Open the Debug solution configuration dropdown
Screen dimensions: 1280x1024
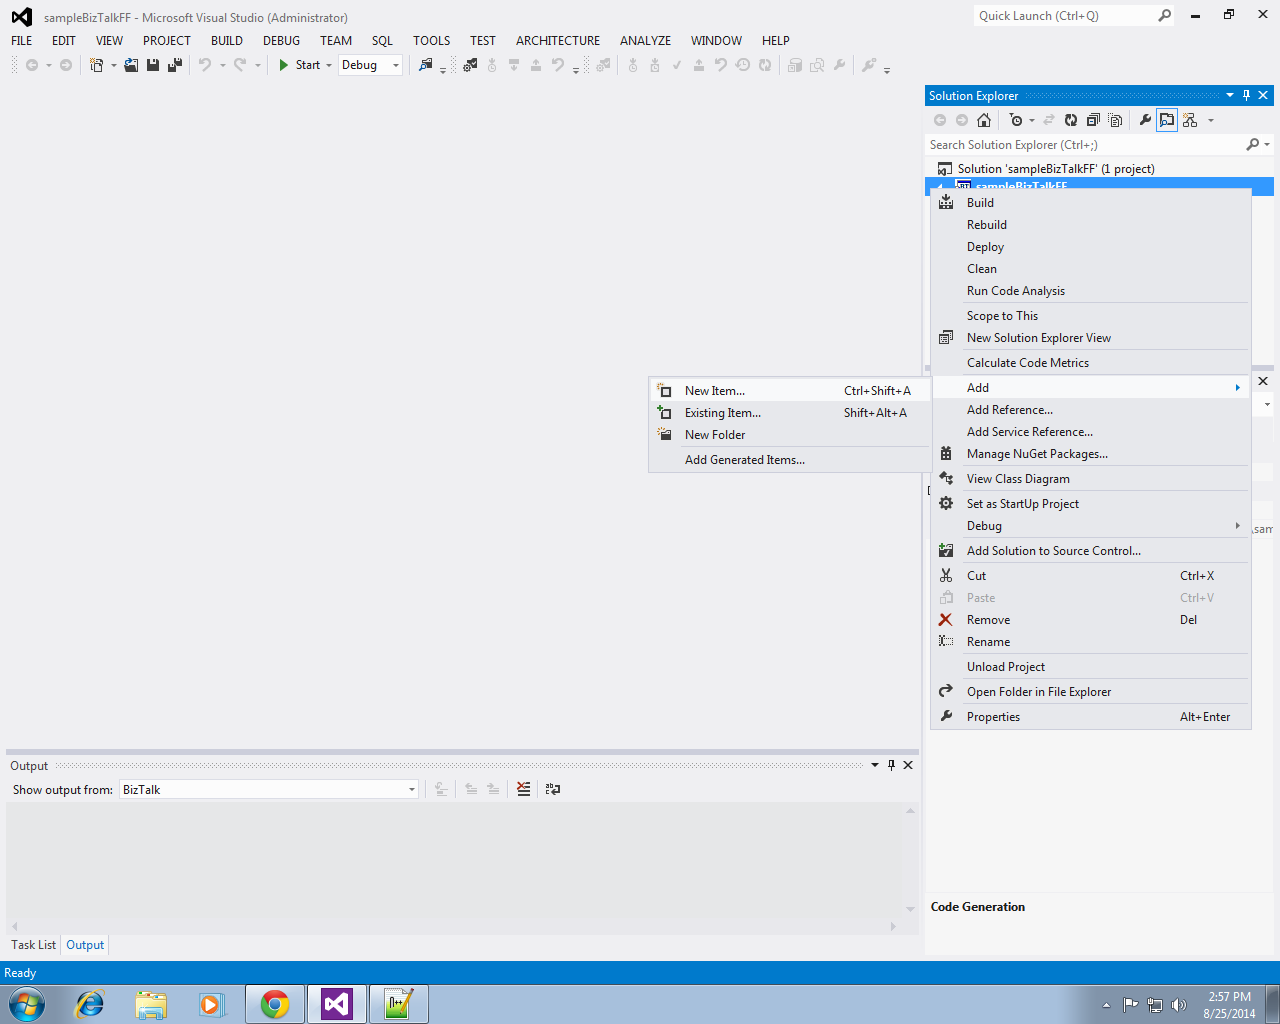(395, 64)
